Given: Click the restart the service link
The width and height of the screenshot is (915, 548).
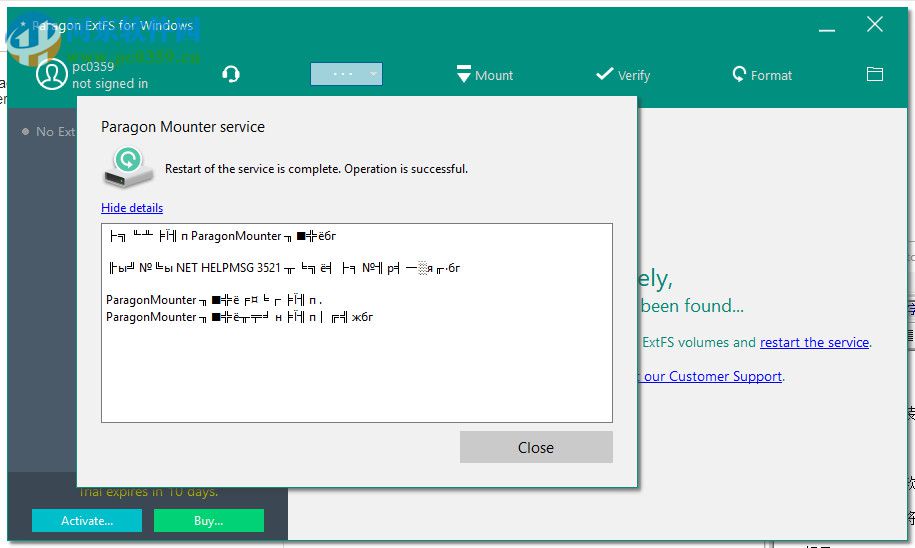Looking at the screenshot, I should point(814,343).
